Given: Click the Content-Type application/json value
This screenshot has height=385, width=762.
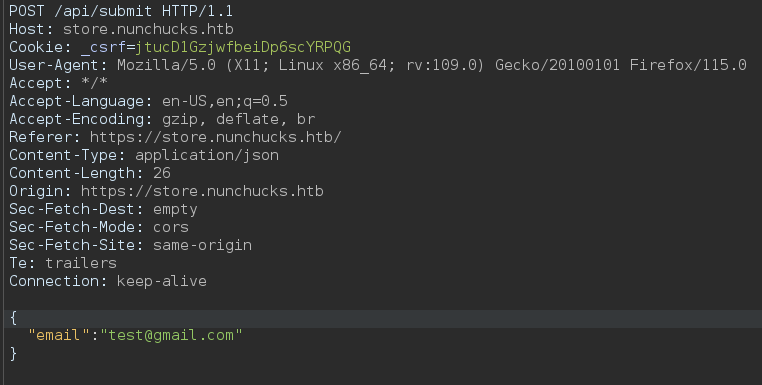Looking at the screenshot, I should pos(207,155).
